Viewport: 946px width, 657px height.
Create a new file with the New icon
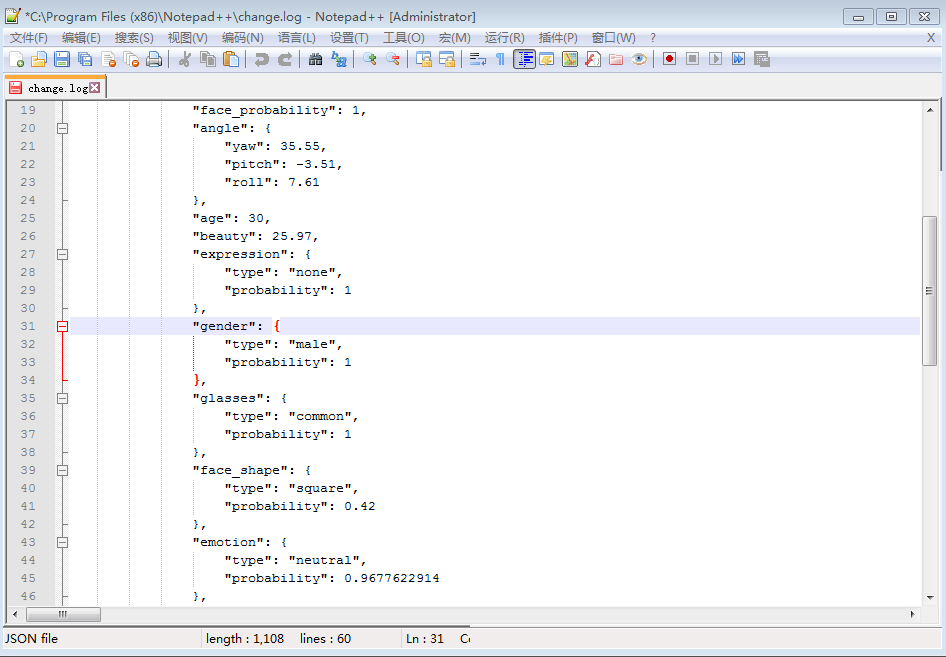coord(16,59)
